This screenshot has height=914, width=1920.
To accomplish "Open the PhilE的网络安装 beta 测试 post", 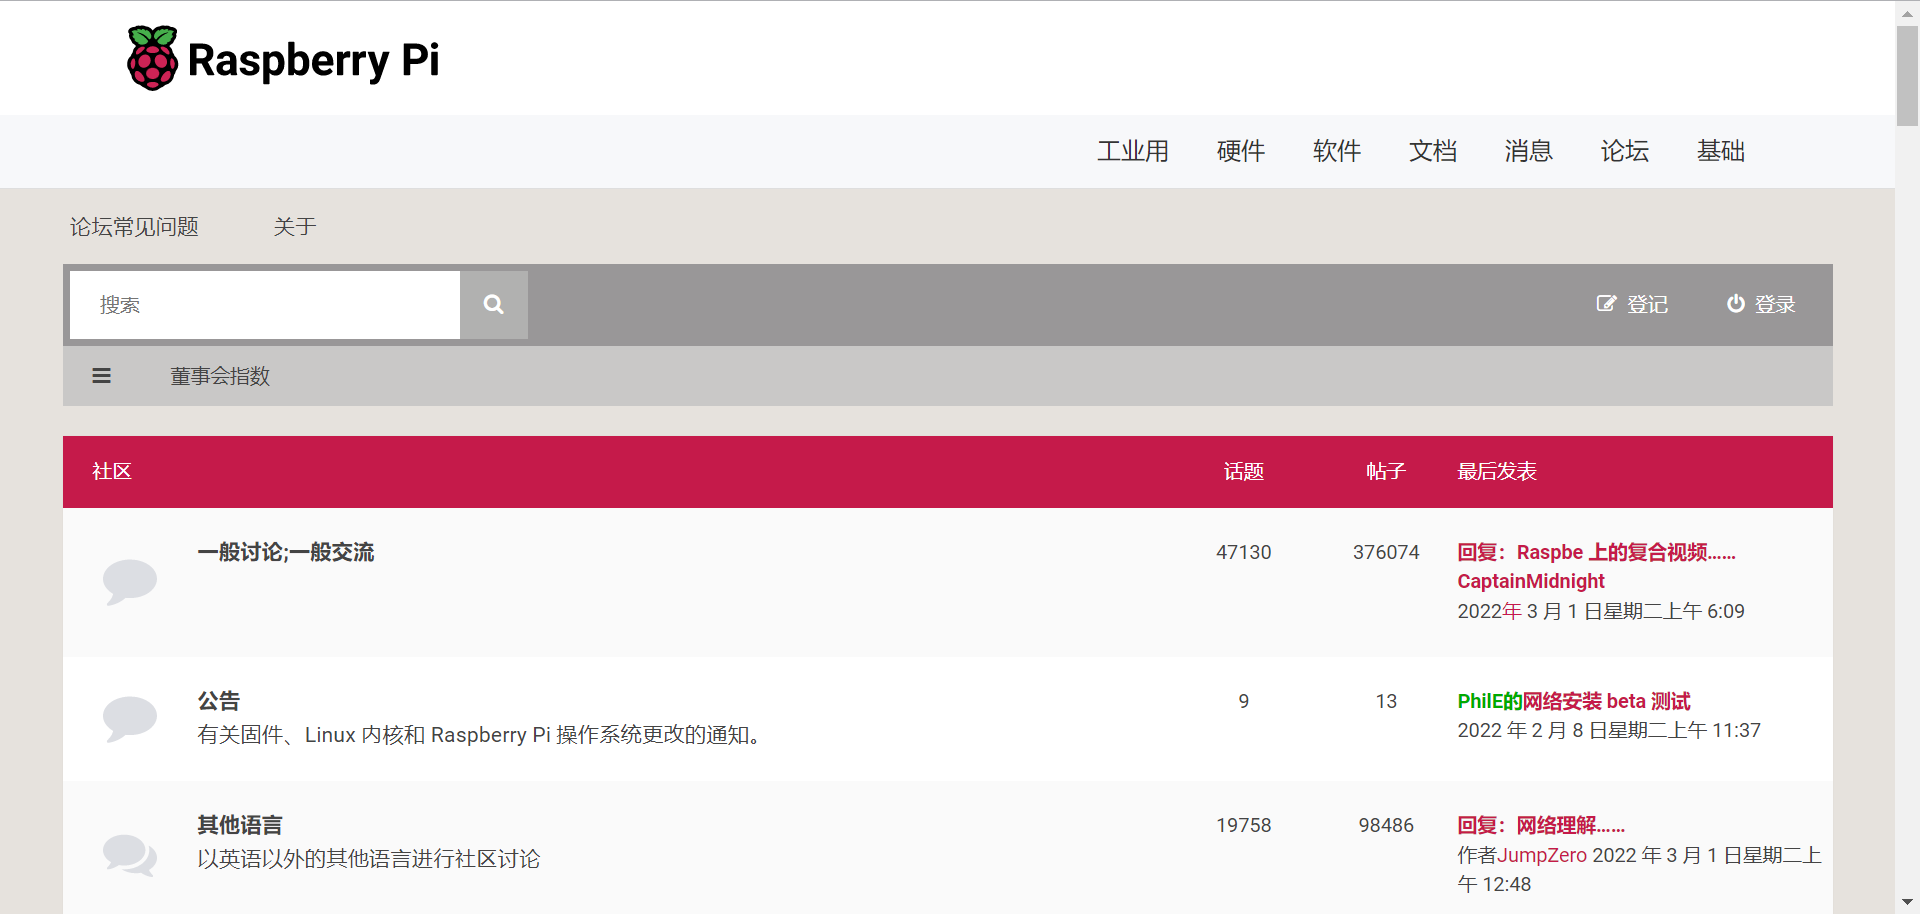I will point(1573,701).
